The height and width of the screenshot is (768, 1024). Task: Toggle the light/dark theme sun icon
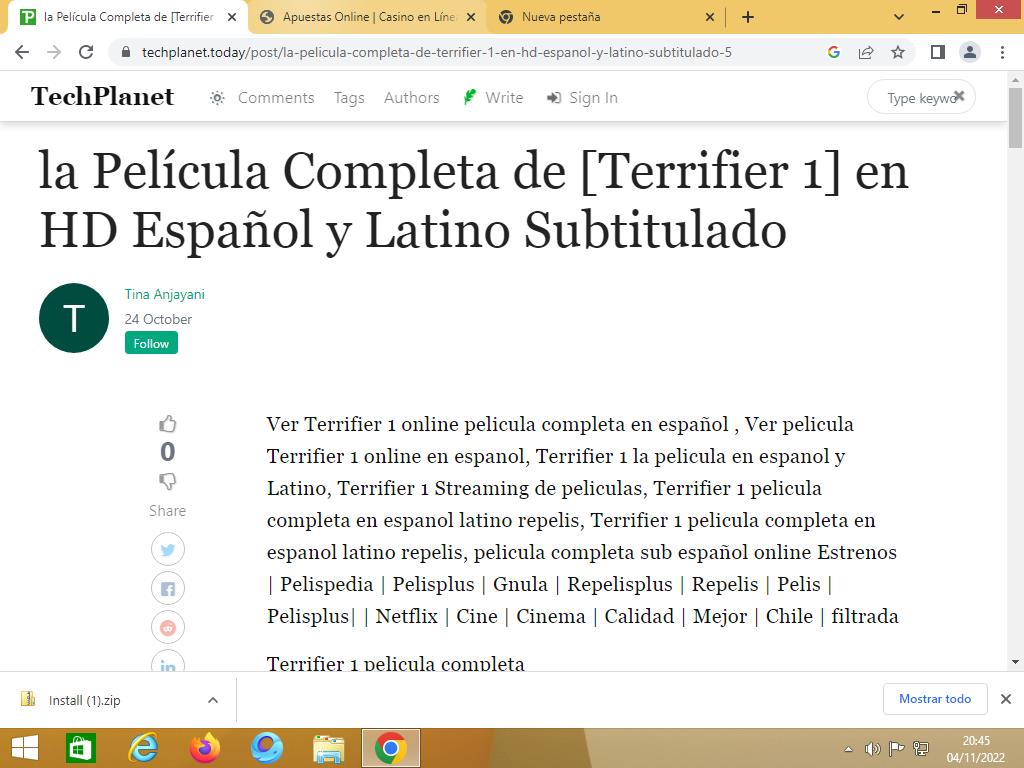pyautogui.click(x=217, y=97)
